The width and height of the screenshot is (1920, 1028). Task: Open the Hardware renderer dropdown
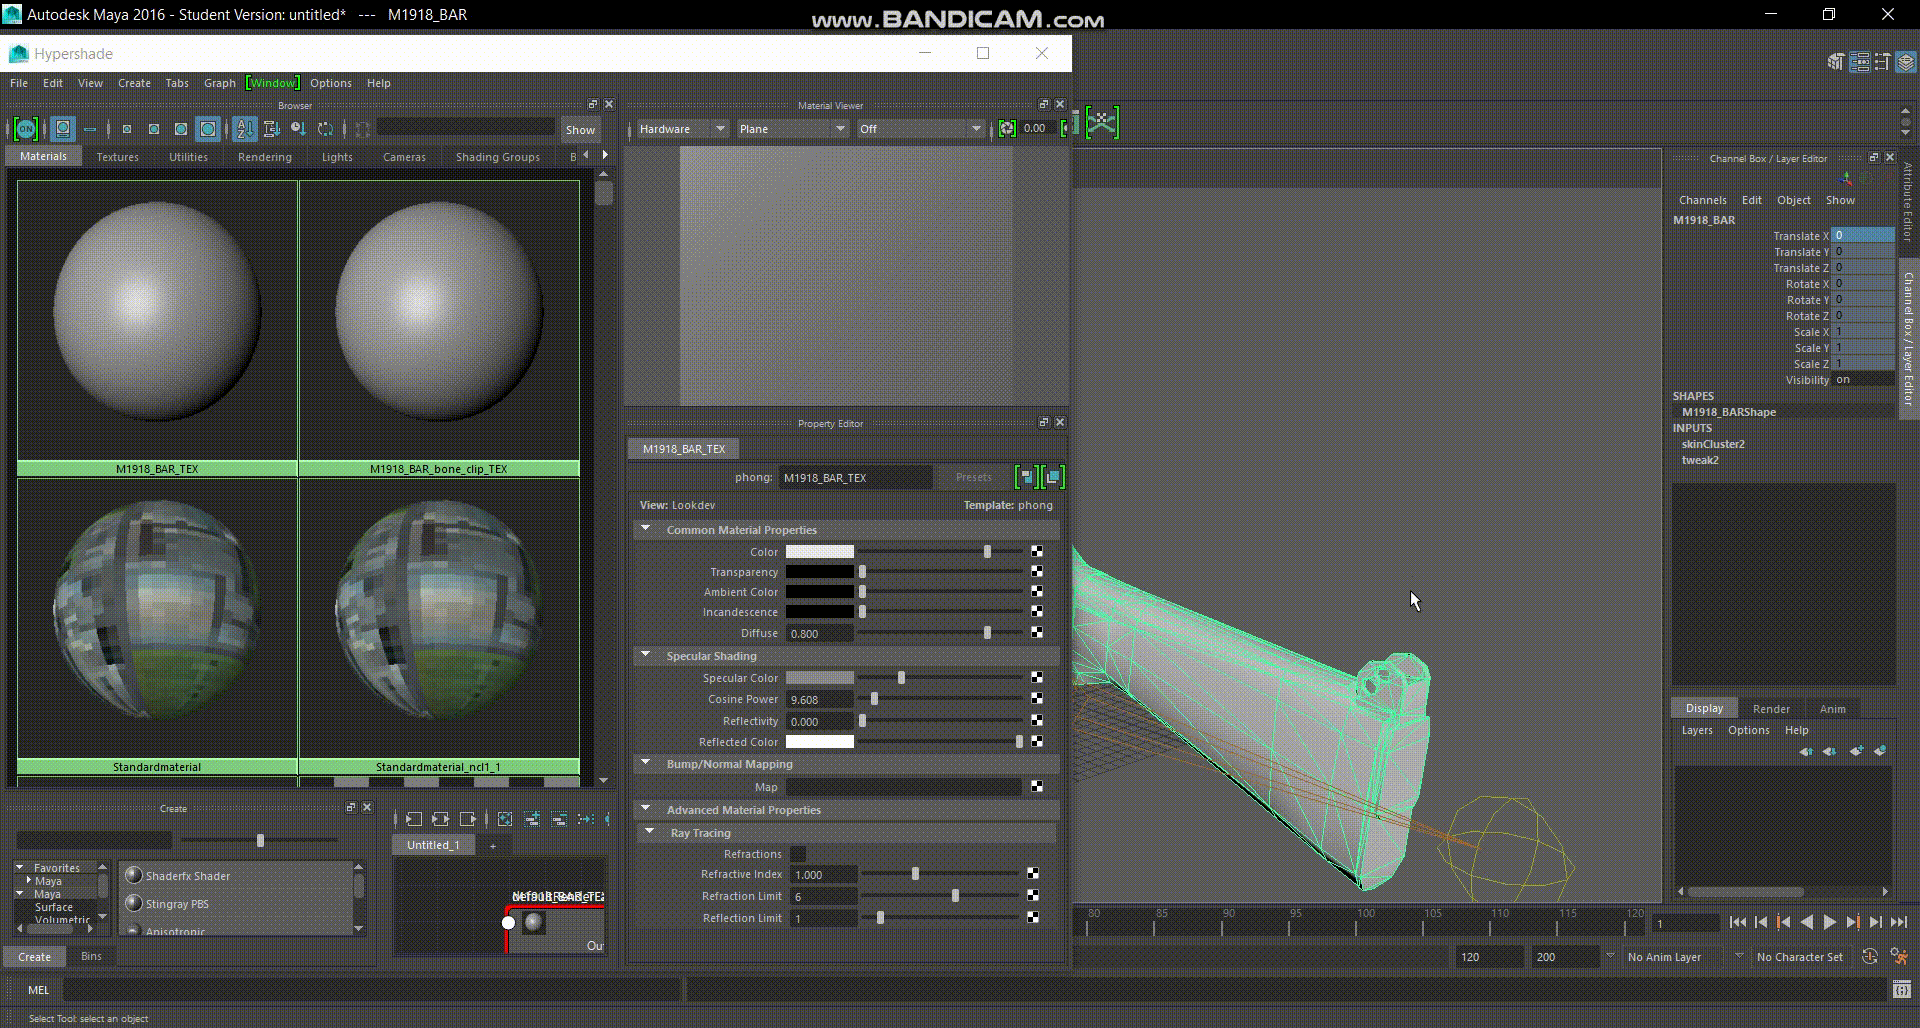(x=682, y=129)
